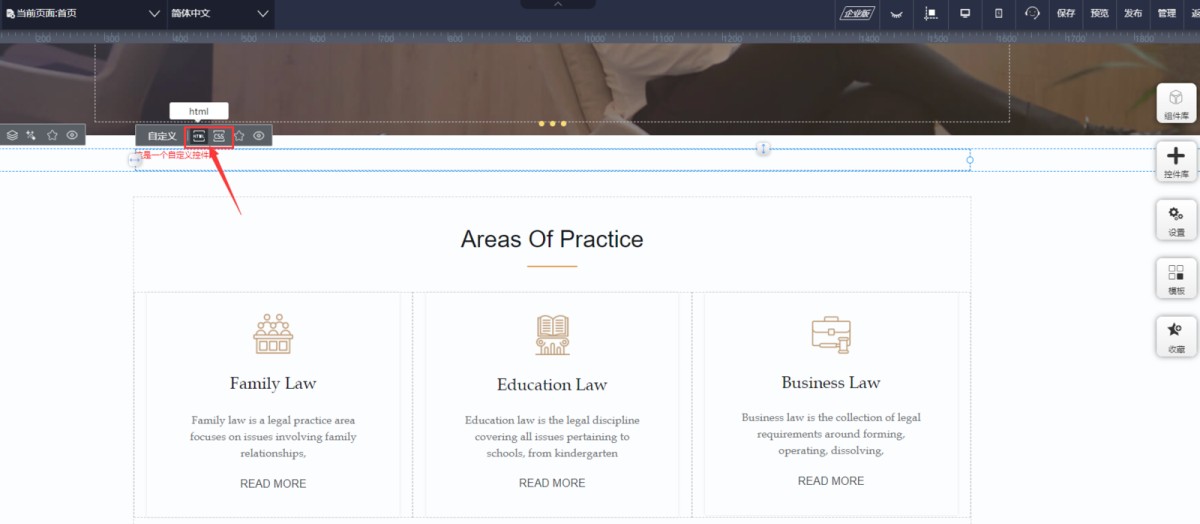Click the star icon in left floating toolbar
Image resolution: width=1200 pixels, height=524 pixels.
pos(52,135)
